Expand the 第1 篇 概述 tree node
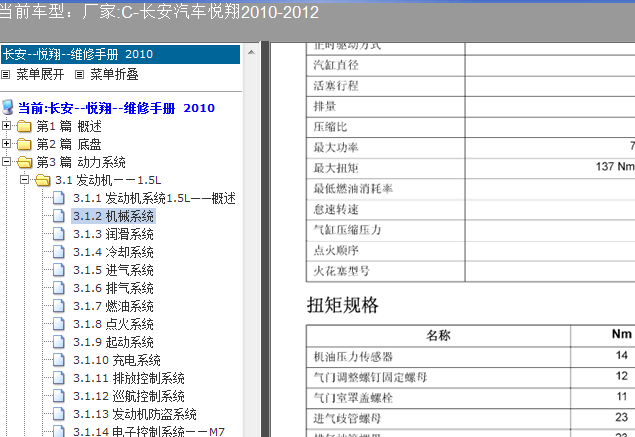 point(6,126)
